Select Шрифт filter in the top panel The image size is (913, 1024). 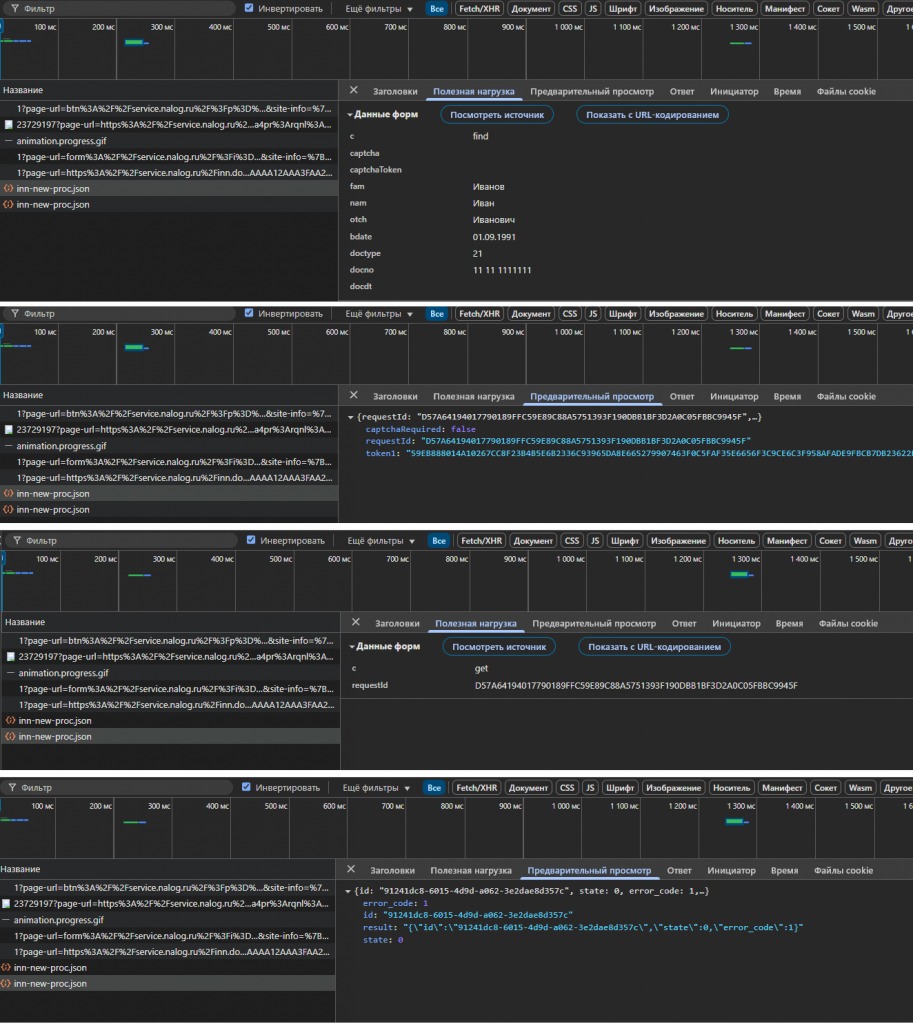click(622, 9)
